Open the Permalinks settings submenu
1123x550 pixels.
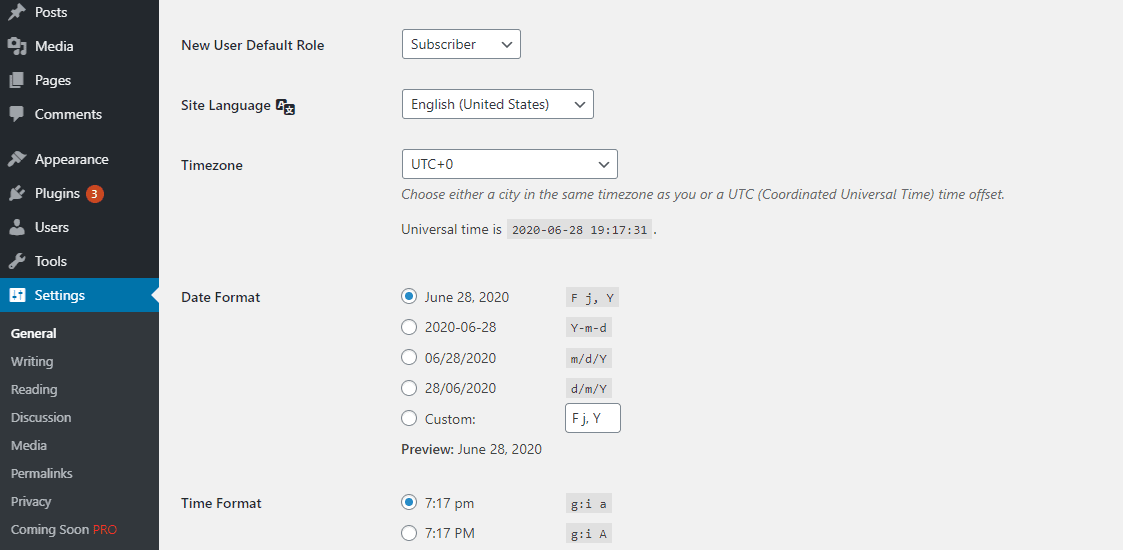[x=42, y=473]
